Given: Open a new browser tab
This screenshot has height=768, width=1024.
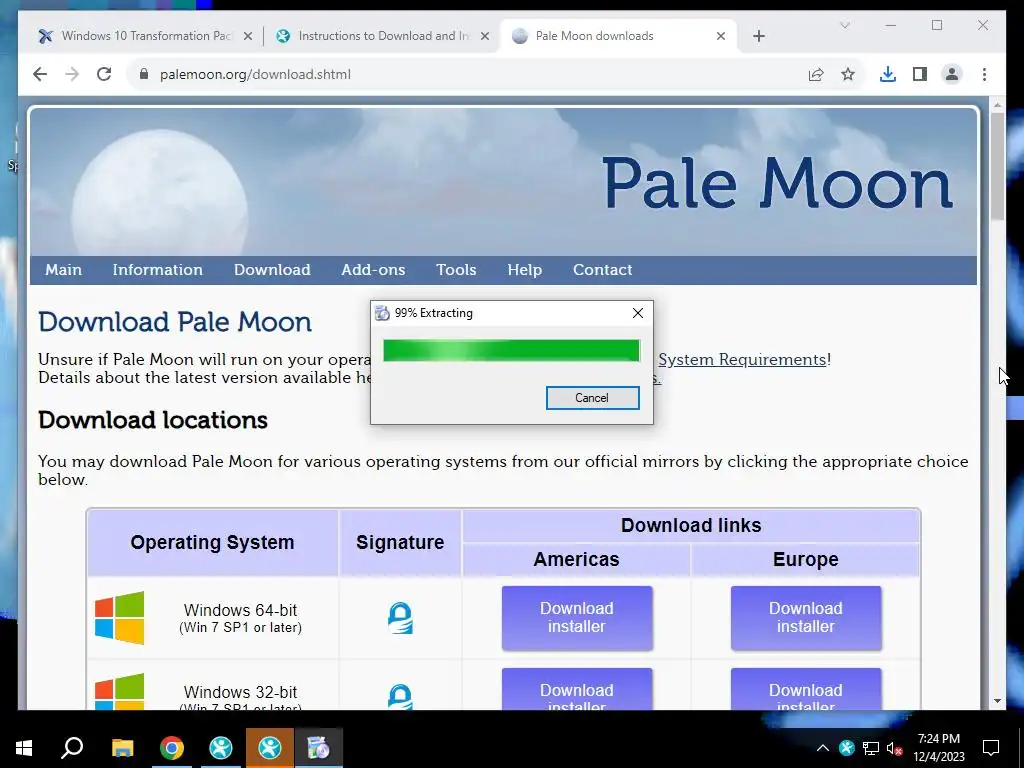Looking at the screenshot, I should [x=758, y=36].
